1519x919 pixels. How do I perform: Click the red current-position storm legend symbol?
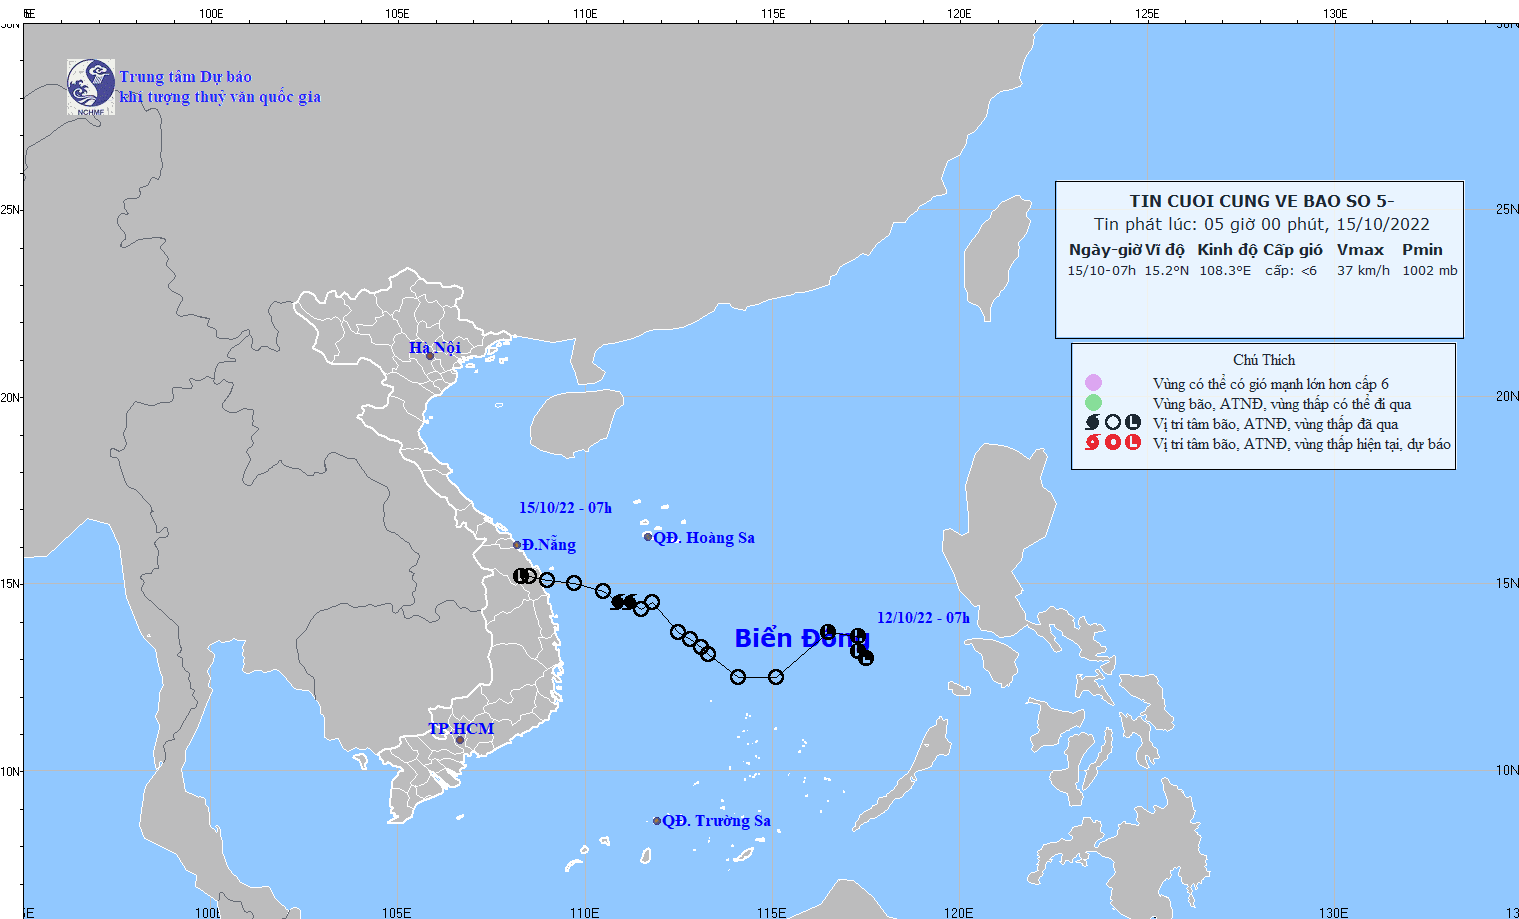[1093, 442]
